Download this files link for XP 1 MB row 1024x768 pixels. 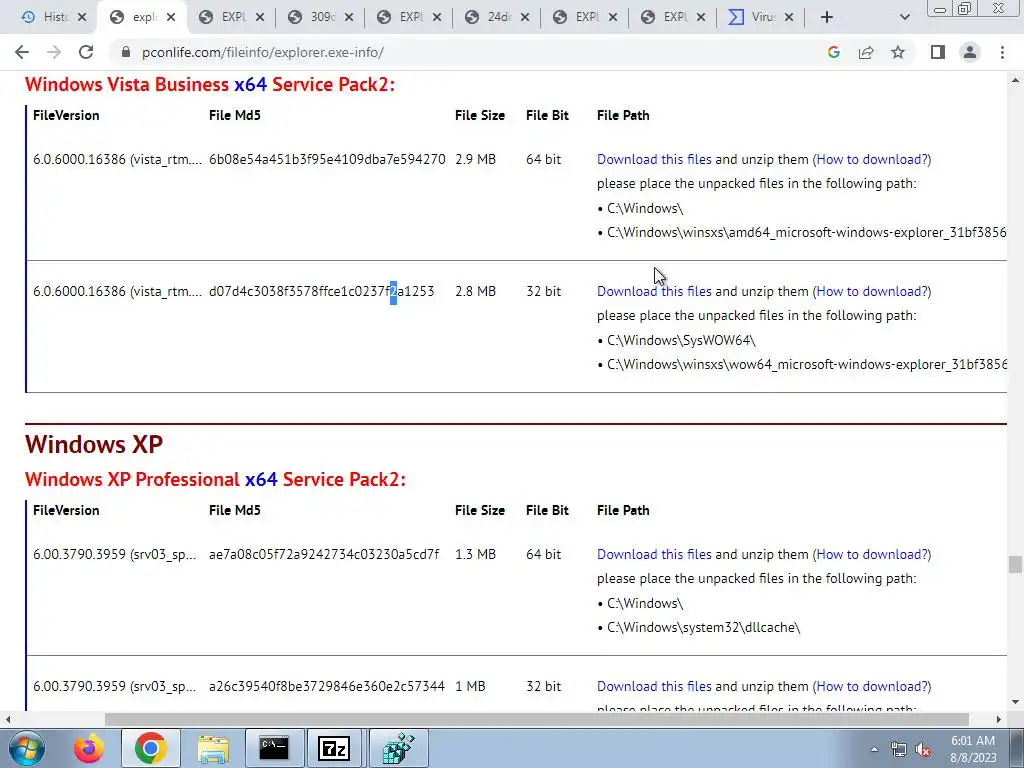tap(654, 686)
